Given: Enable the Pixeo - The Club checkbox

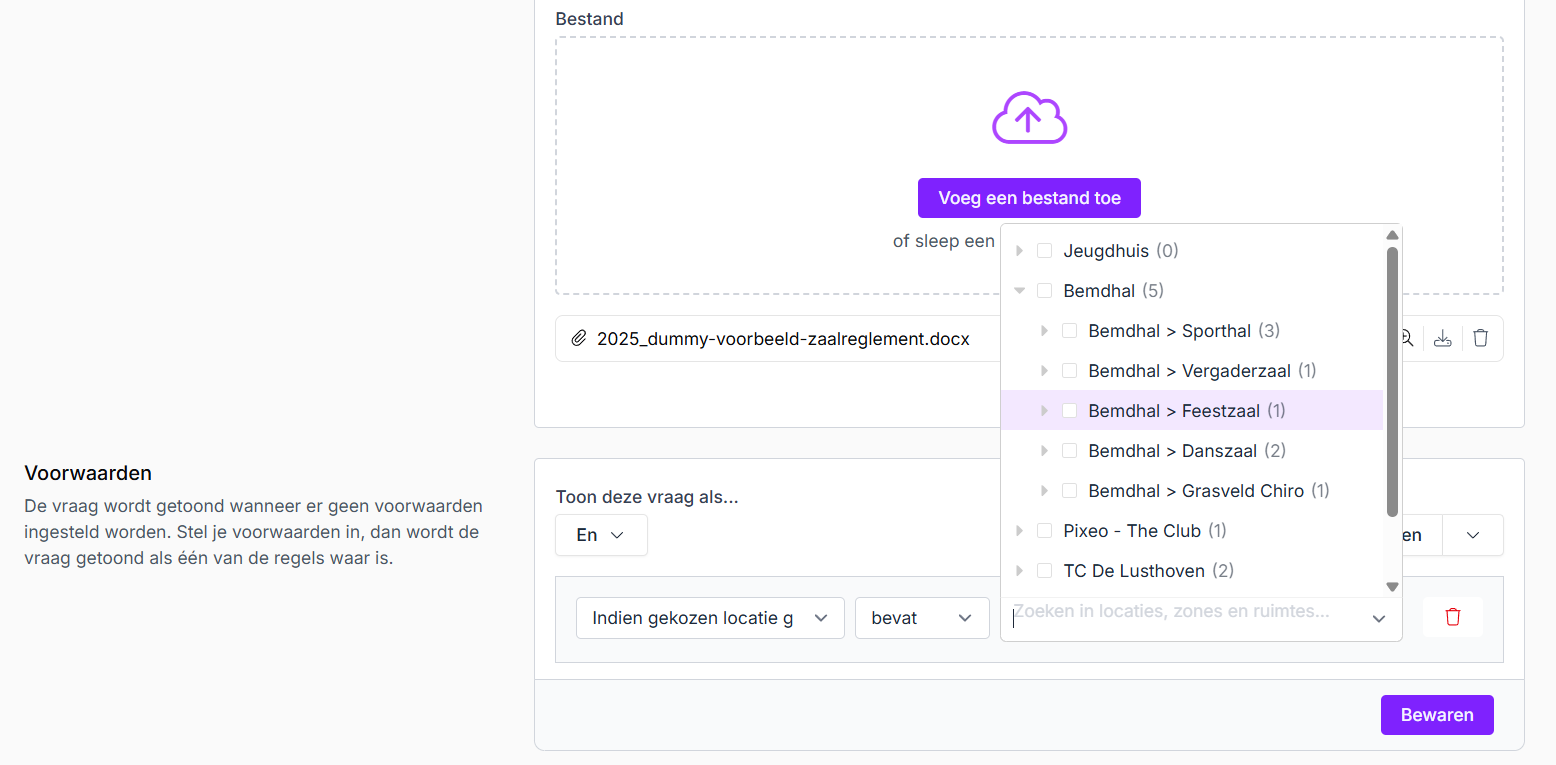Looking at the screenshot, I should 1044,531.
